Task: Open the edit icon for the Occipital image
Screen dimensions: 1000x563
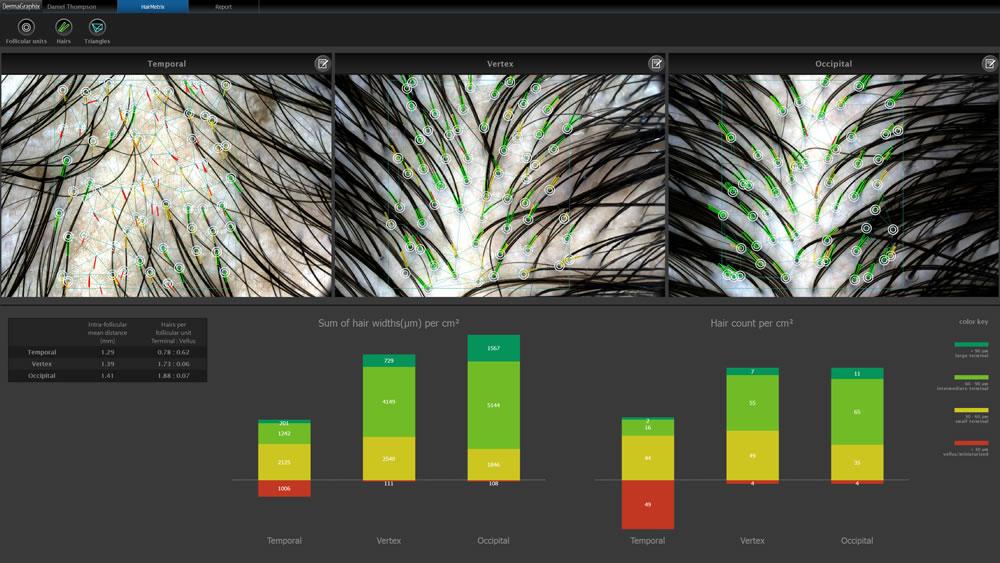Action: [990, 64]
